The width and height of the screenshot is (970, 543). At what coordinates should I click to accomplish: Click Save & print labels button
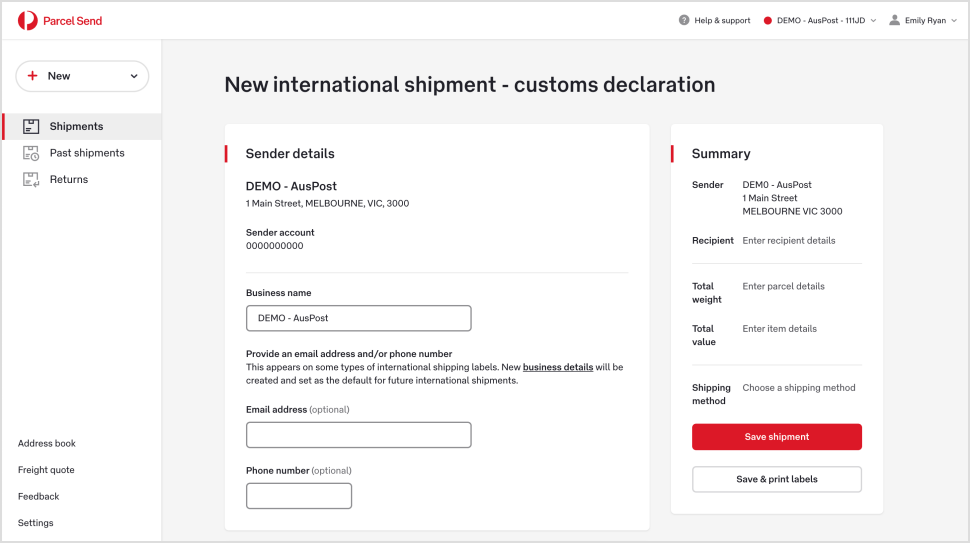coord(776,479)
